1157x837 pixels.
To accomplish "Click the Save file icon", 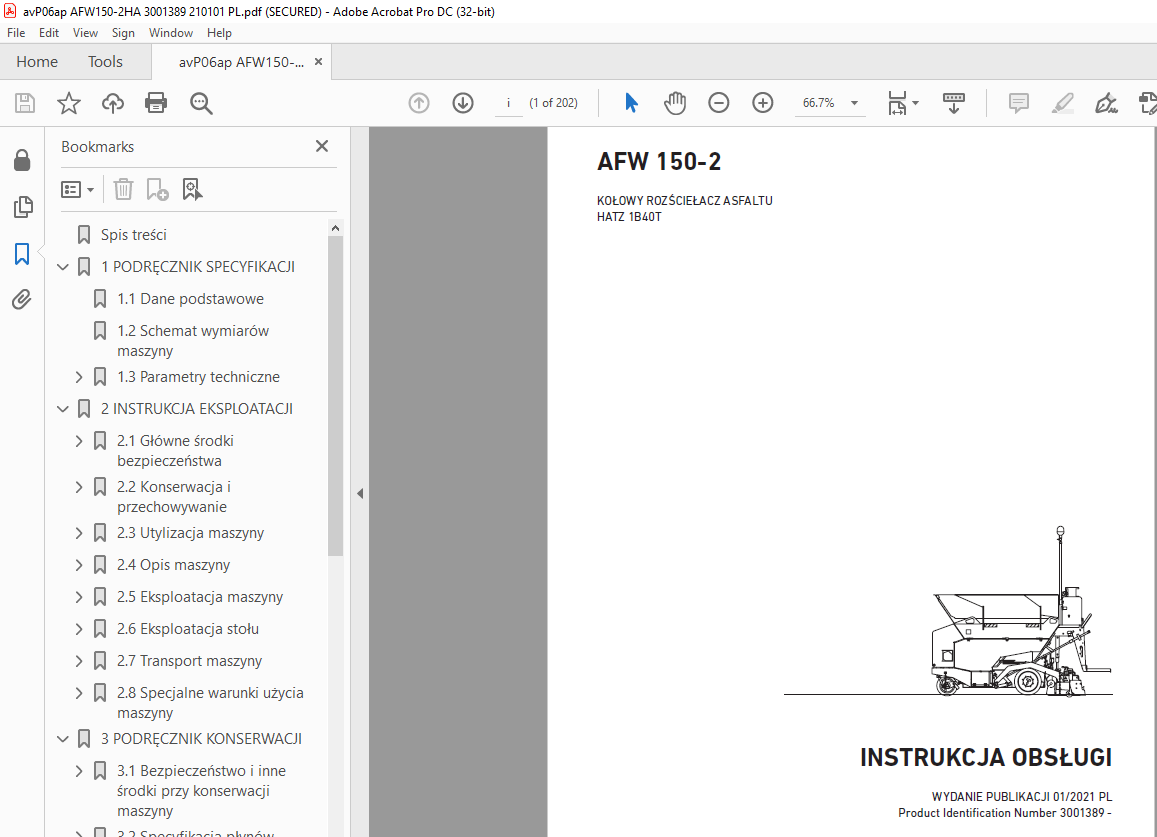I will [25, 103].
